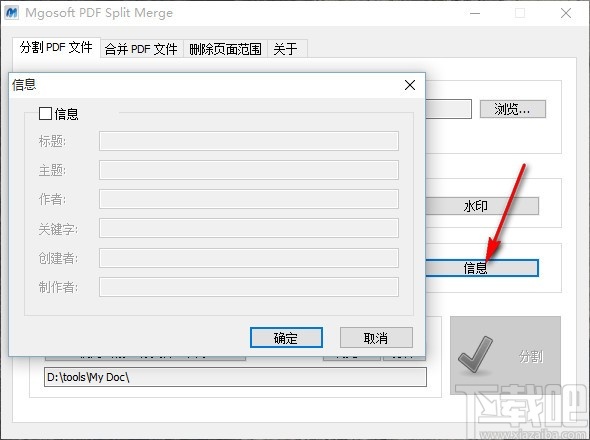Image resolution: width=590 pixels, height=440 pixels.
Task: Go to the 关于 tab
Action: point(286,49)
